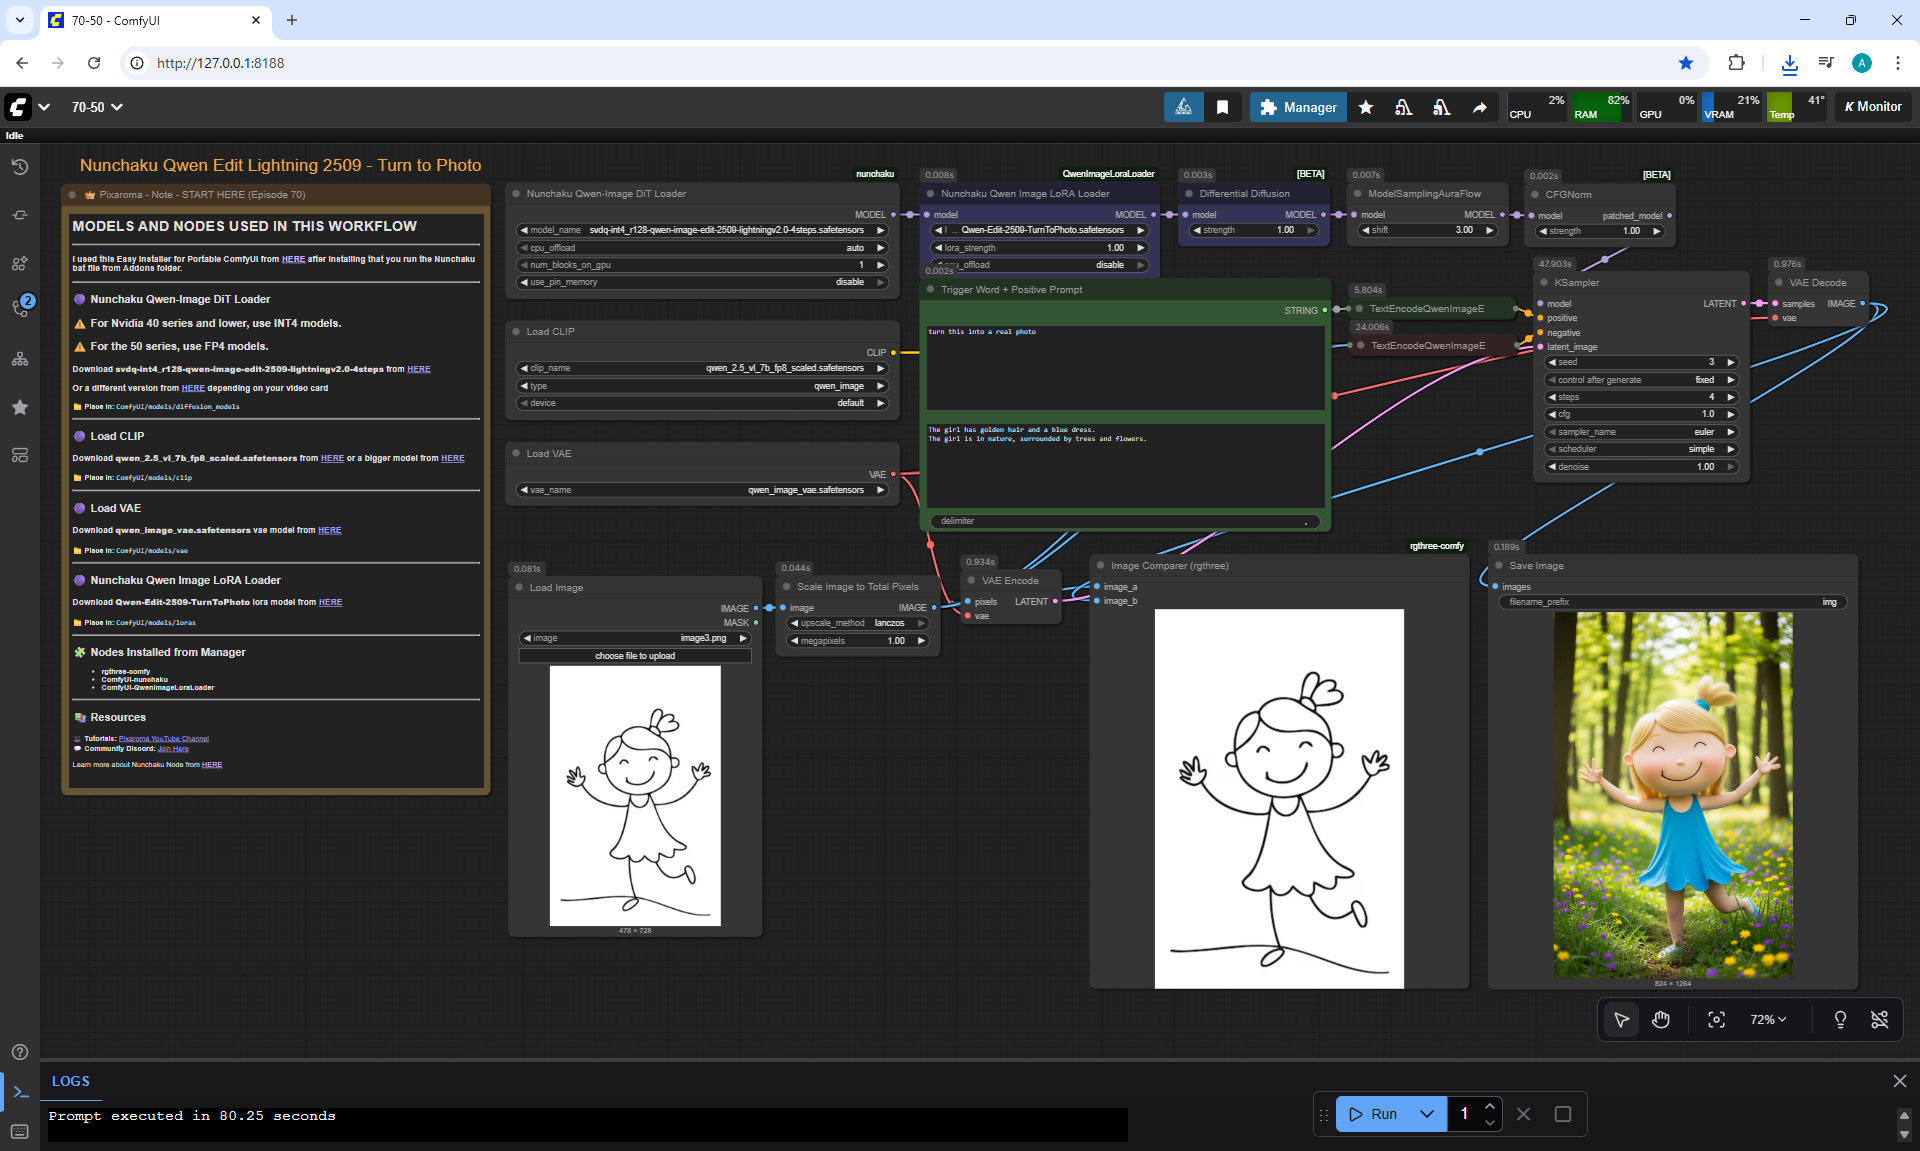The height and width of the screenshot is (1151, 1920).
Task: Click choose file to upload button
Action: point(635,656)
